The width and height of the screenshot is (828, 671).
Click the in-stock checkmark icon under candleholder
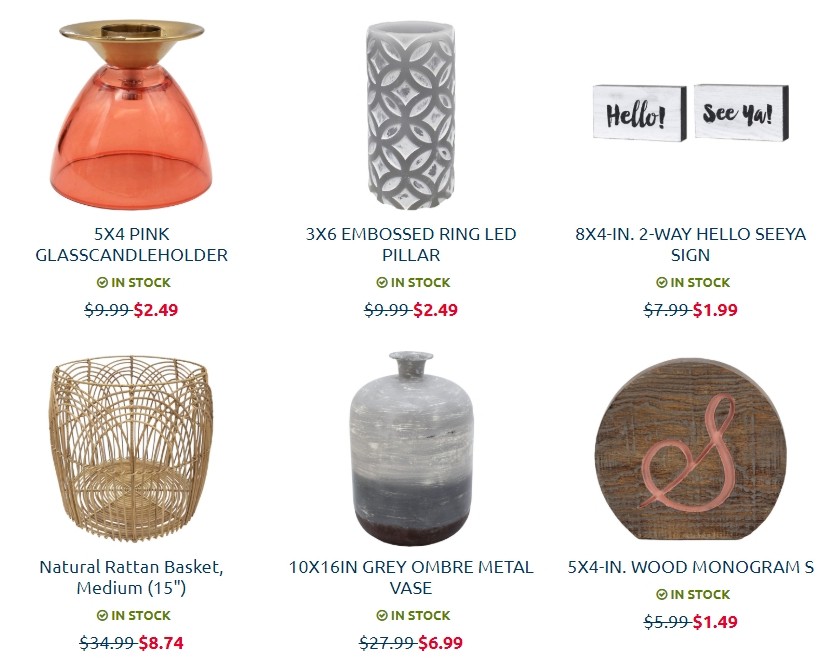pyautogui.click(x=102, y=282)
